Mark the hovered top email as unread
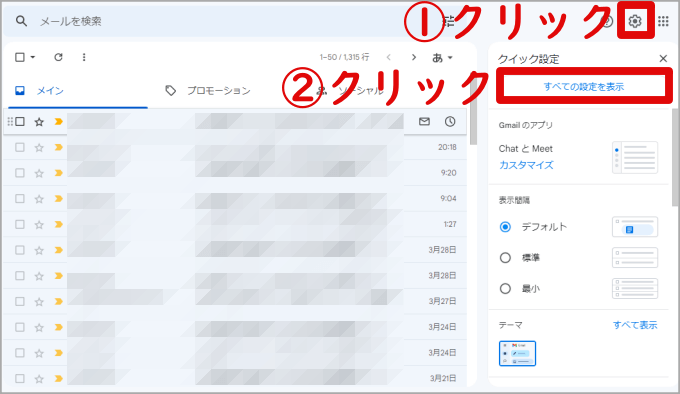680x394 pixels. click(425, 121)
